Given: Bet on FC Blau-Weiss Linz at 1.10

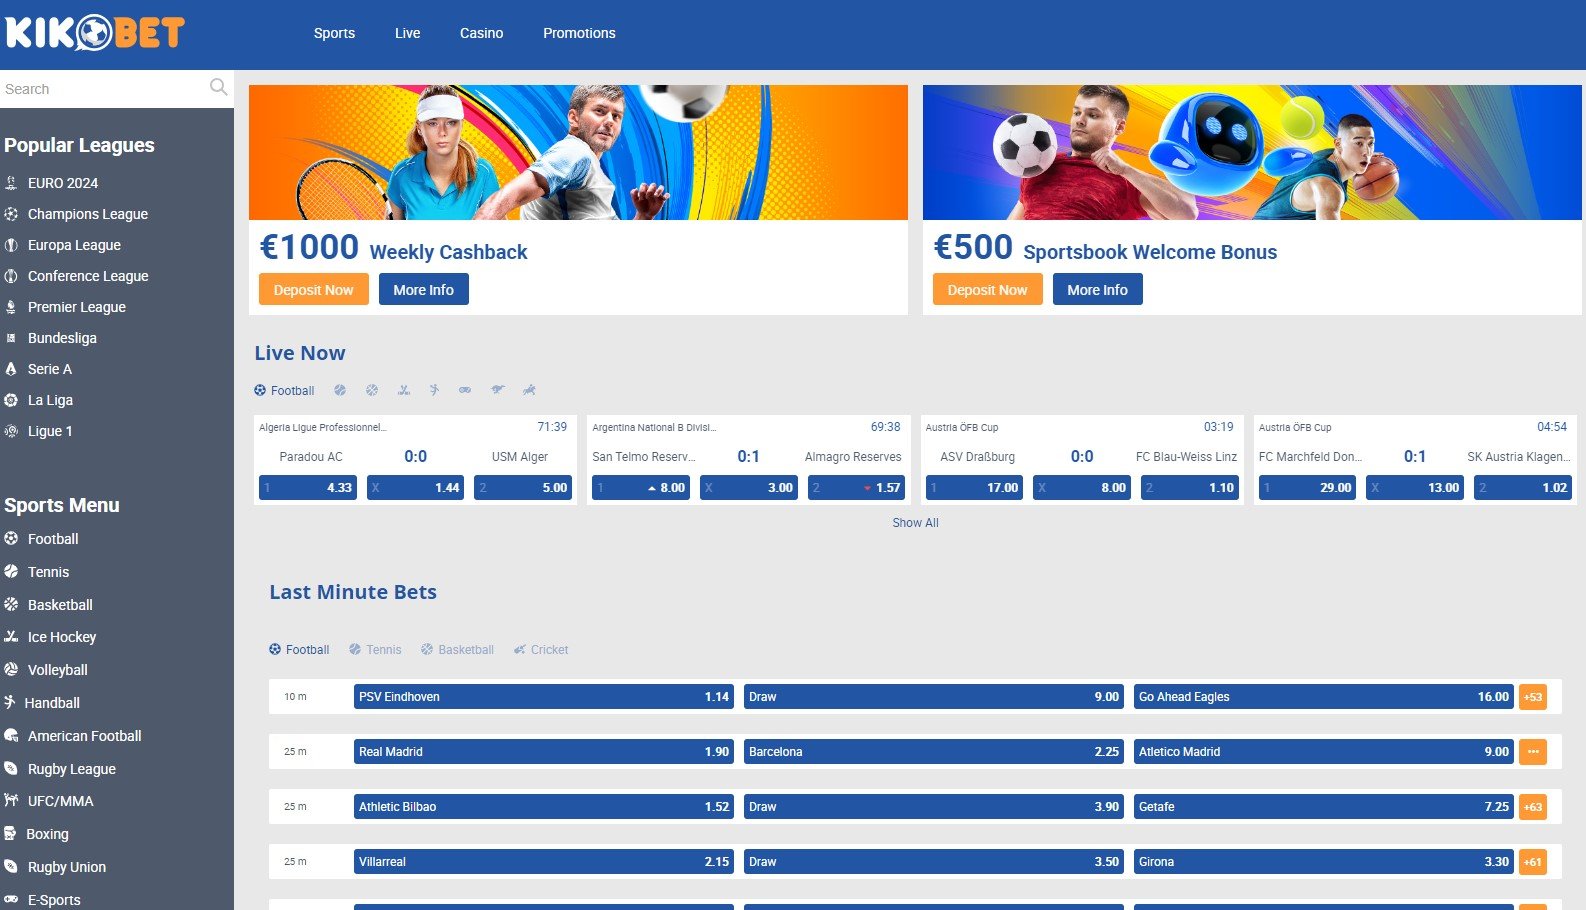Looking at the screenshot, I should point(1190,488).
